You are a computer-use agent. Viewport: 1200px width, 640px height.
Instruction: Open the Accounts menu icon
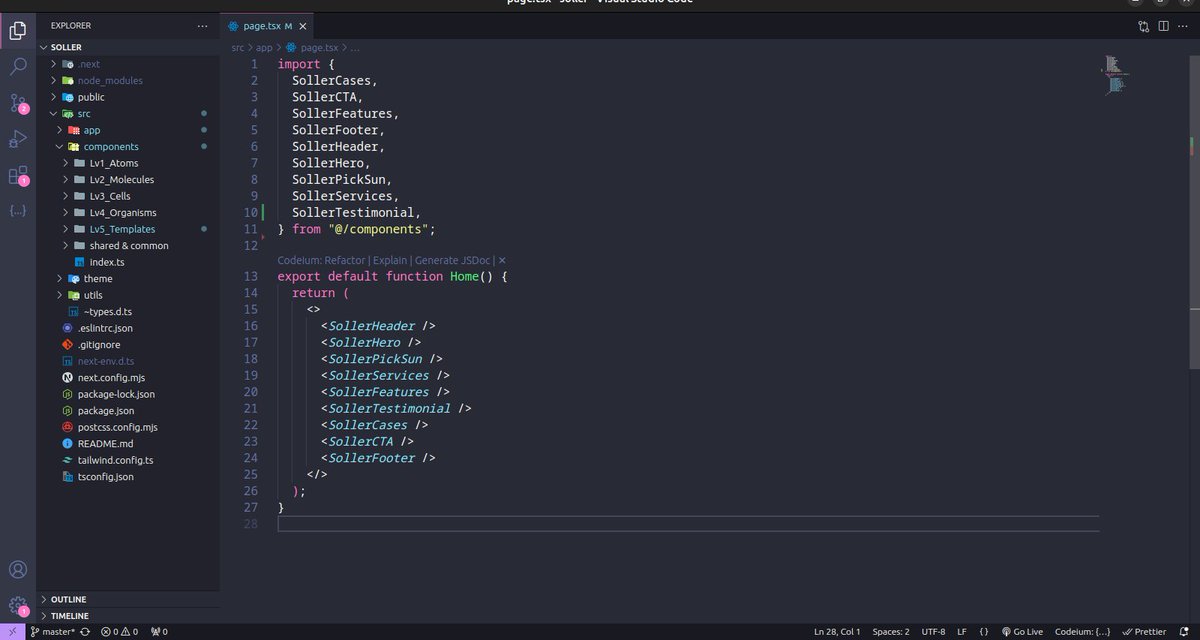pos(18,570)
